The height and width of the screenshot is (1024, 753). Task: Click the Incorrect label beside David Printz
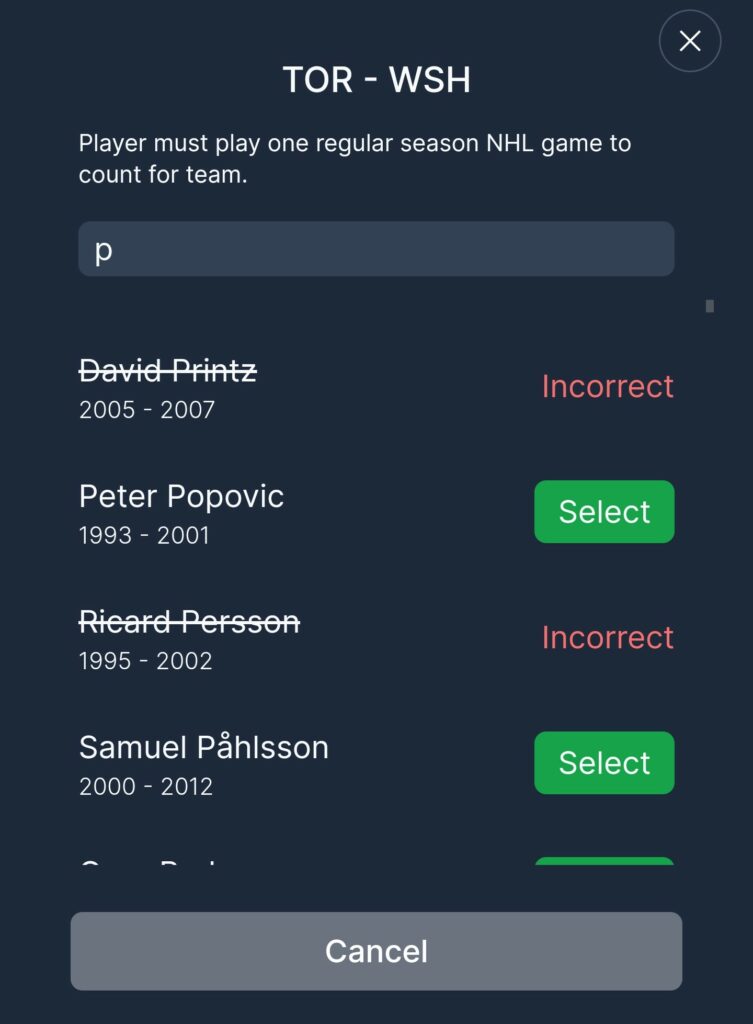coord(607,386)
